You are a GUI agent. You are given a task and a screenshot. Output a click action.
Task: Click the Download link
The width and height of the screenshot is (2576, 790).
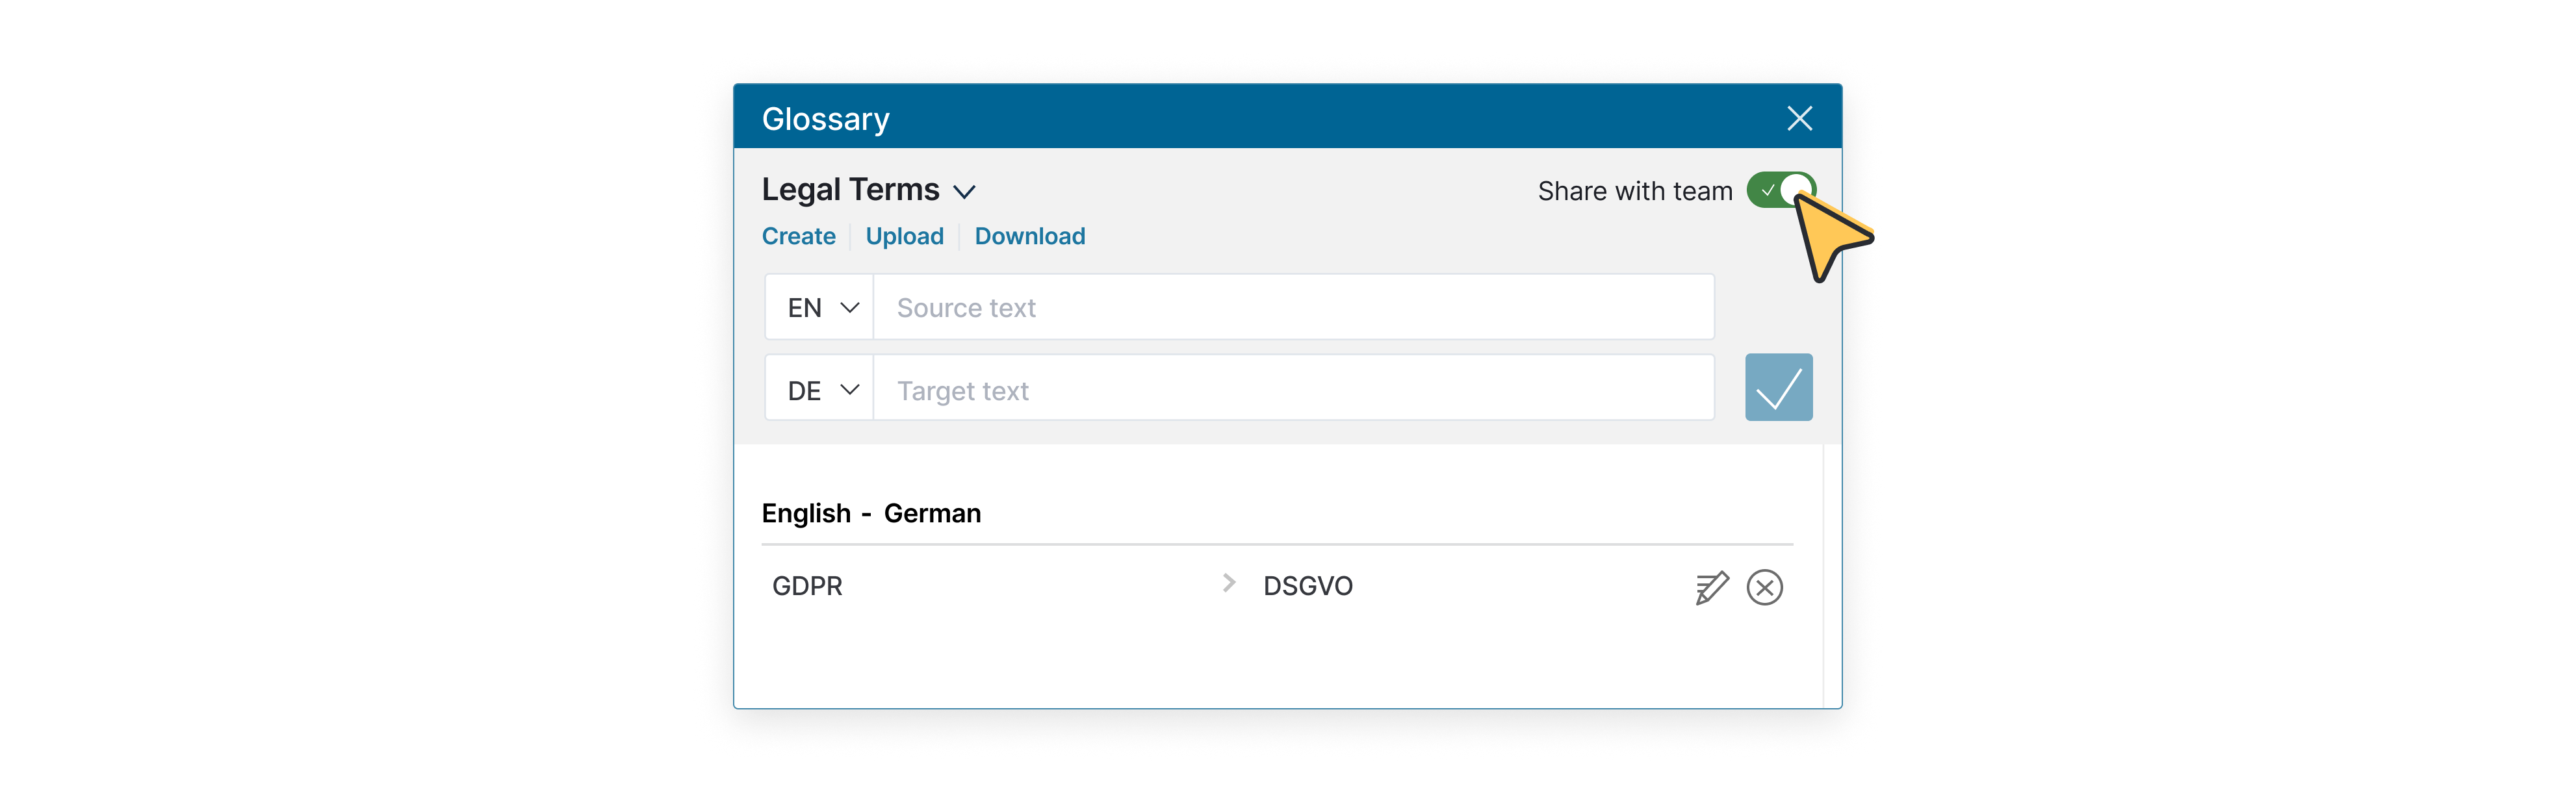click(1030, 235)
